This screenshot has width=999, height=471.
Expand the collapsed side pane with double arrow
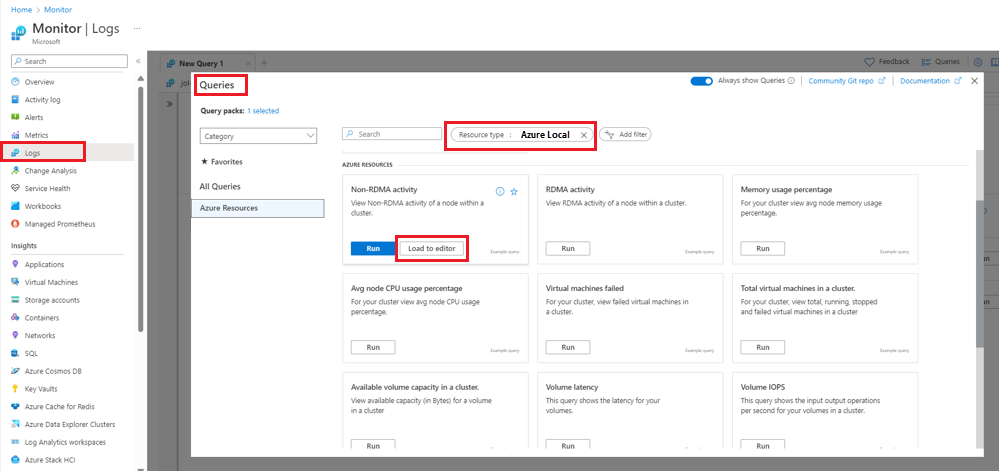tap(169, 103)
